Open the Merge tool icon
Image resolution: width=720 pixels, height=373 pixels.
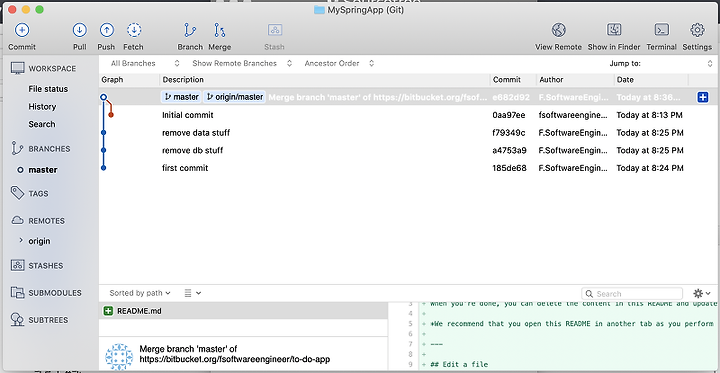(x=219, y=30)
